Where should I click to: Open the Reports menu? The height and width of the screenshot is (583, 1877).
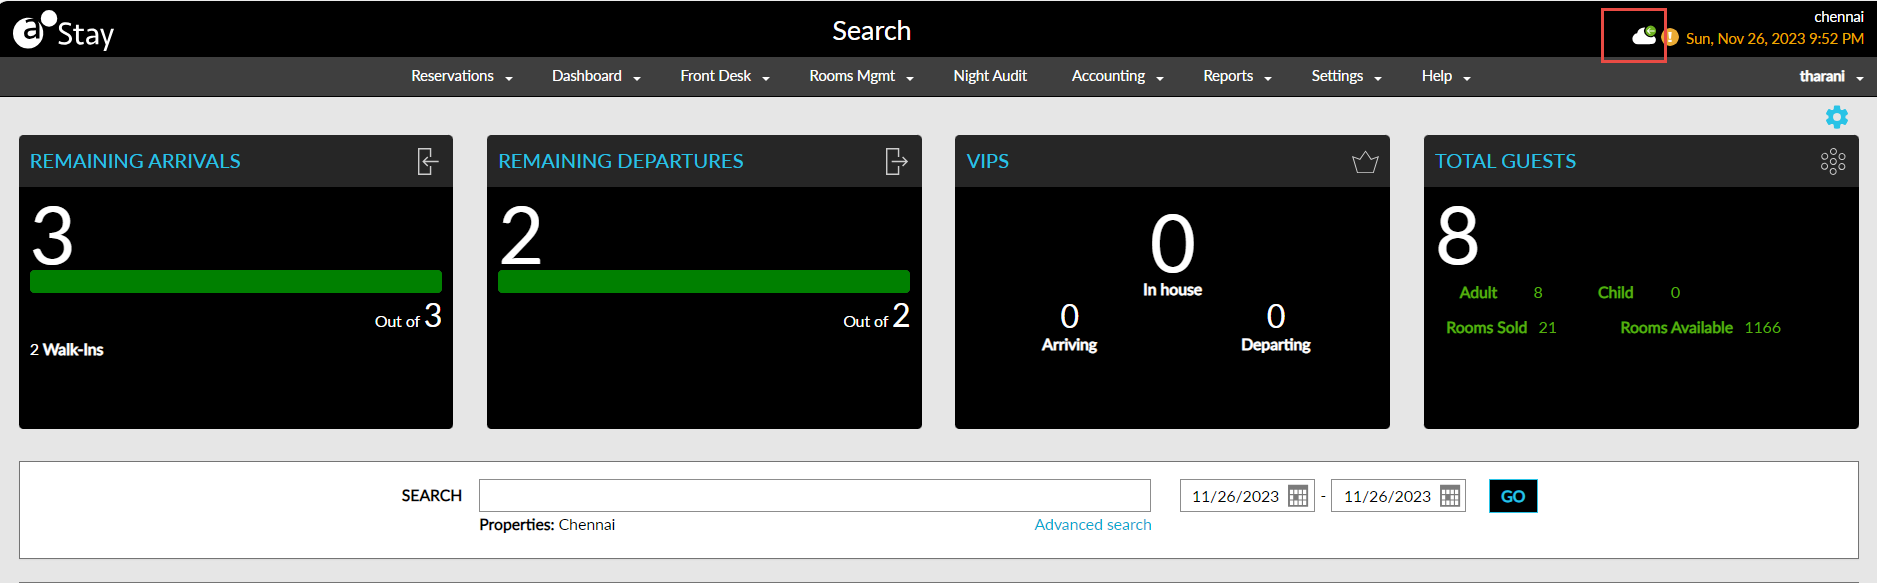point(1237,76)
